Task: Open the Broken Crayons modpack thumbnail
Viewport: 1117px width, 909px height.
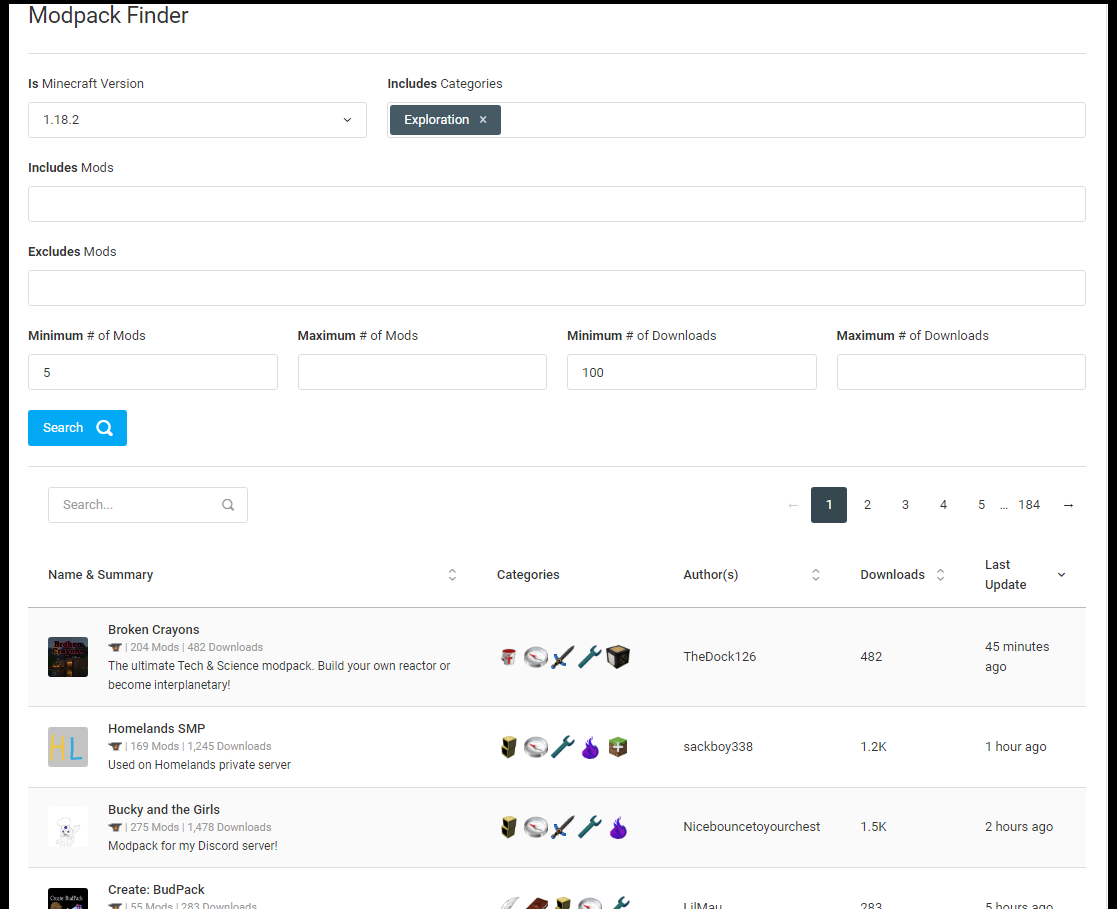Action: [x=68, y=657]
